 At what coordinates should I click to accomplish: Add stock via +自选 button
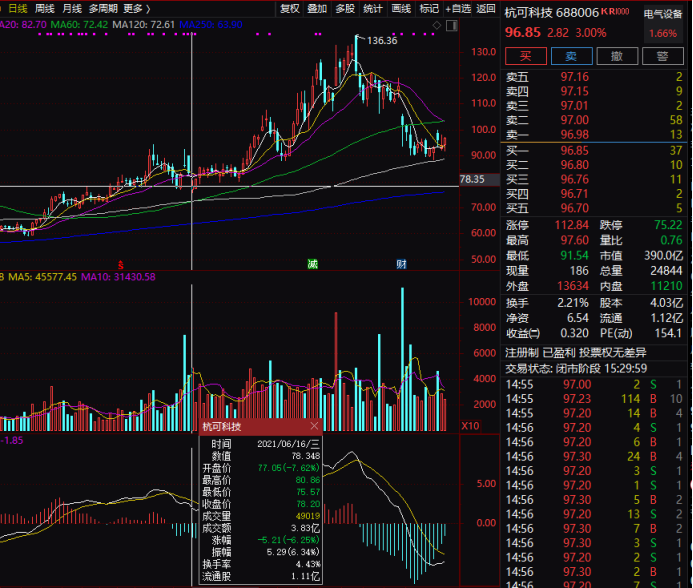[458, 9]
